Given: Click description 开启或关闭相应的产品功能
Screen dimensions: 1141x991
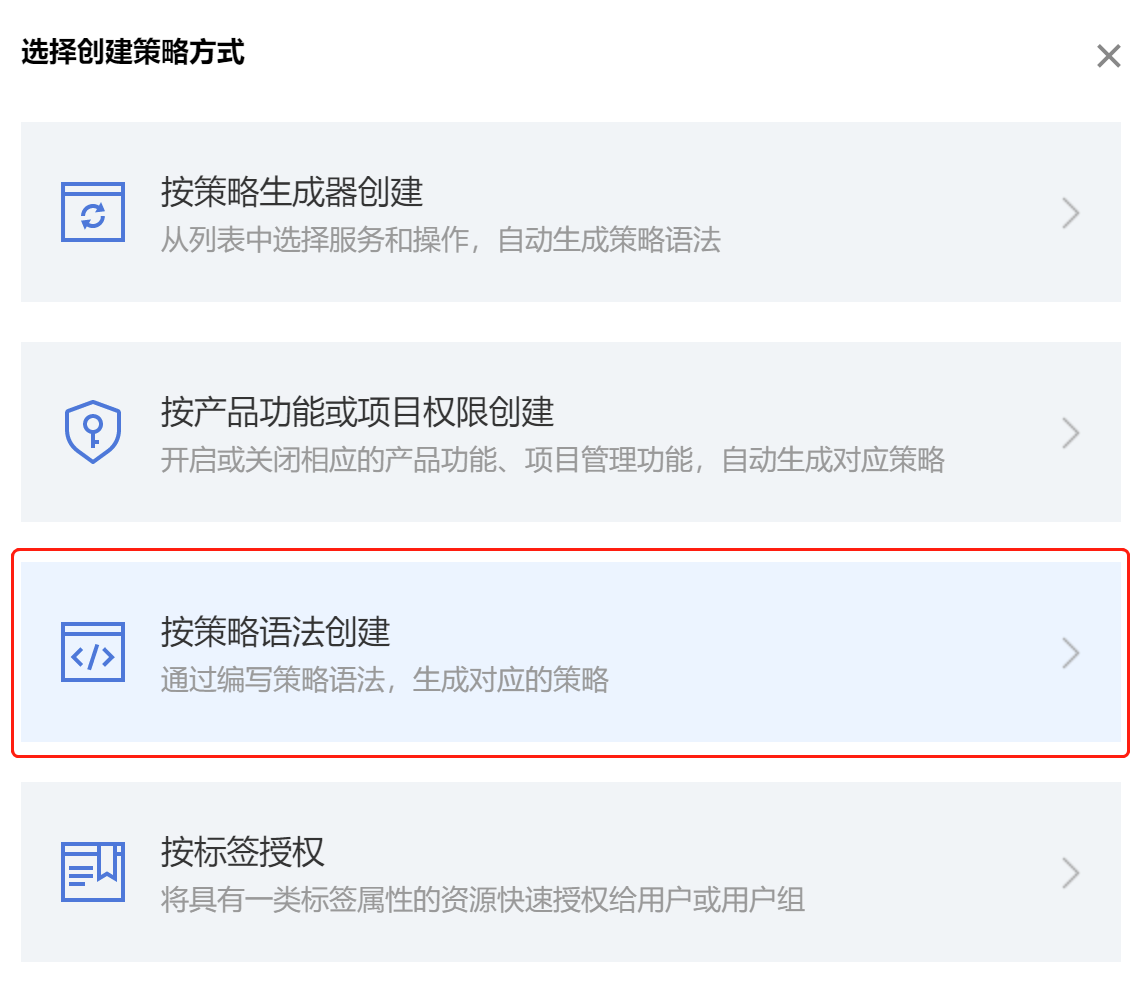Looking at the screenshot, I should pyautogui.click(x=329, y=460).
